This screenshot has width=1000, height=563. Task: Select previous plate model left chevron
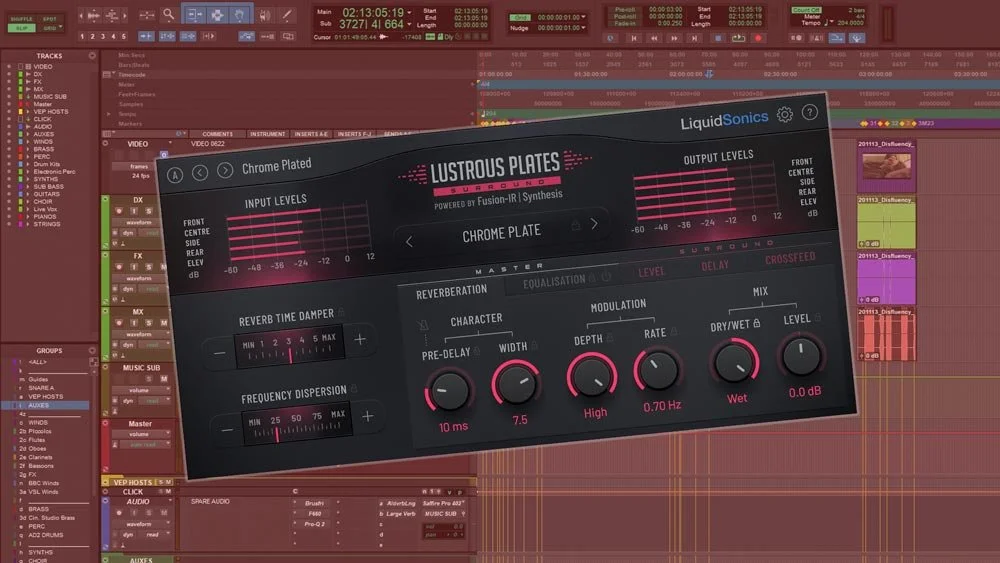tap(409, 242)
